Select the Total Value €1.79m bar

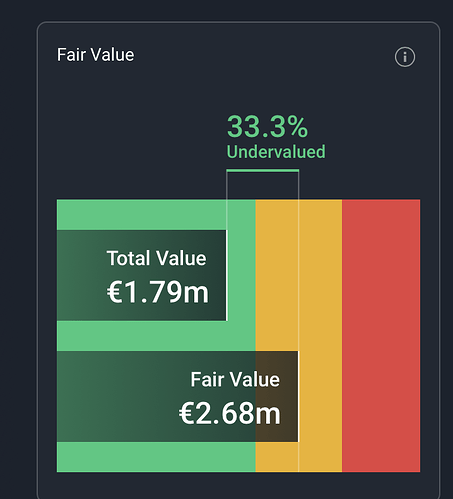pos(142,275)
